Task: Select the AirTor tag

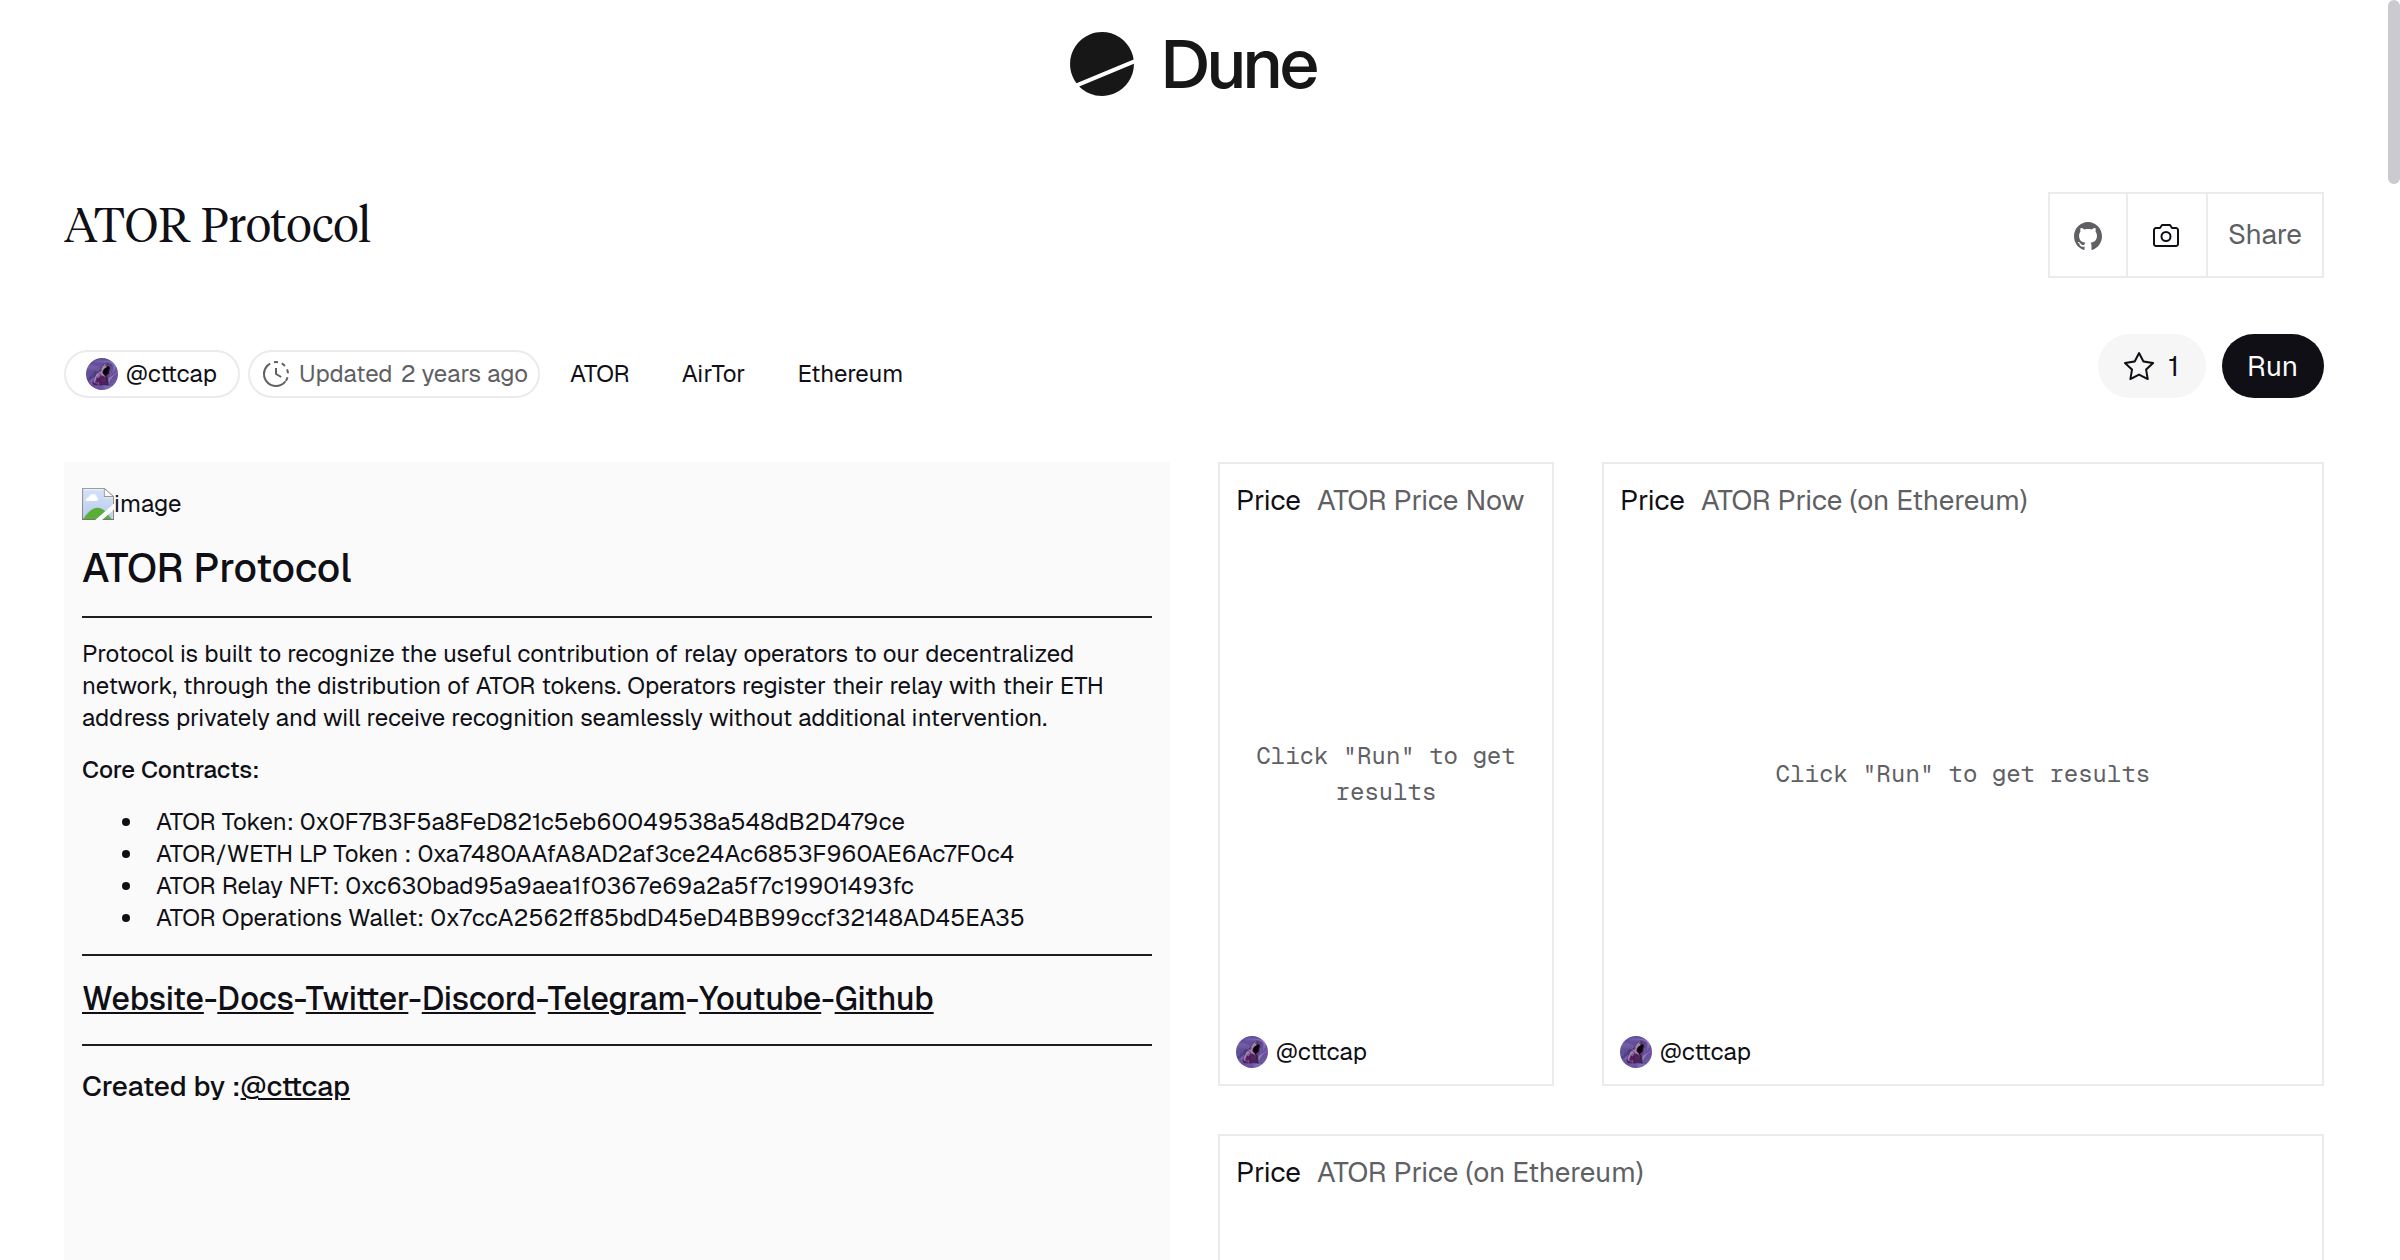Action: coord(713,374)
